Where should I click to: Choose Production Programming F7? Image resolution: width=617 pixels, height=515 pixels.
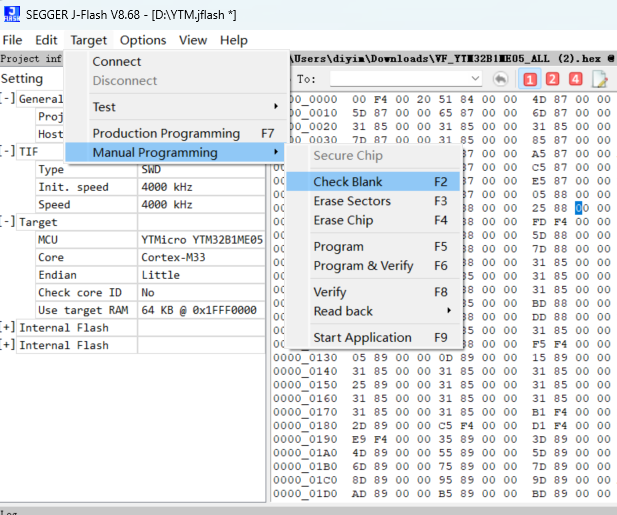pyautogui.click(x=177, y=133)
